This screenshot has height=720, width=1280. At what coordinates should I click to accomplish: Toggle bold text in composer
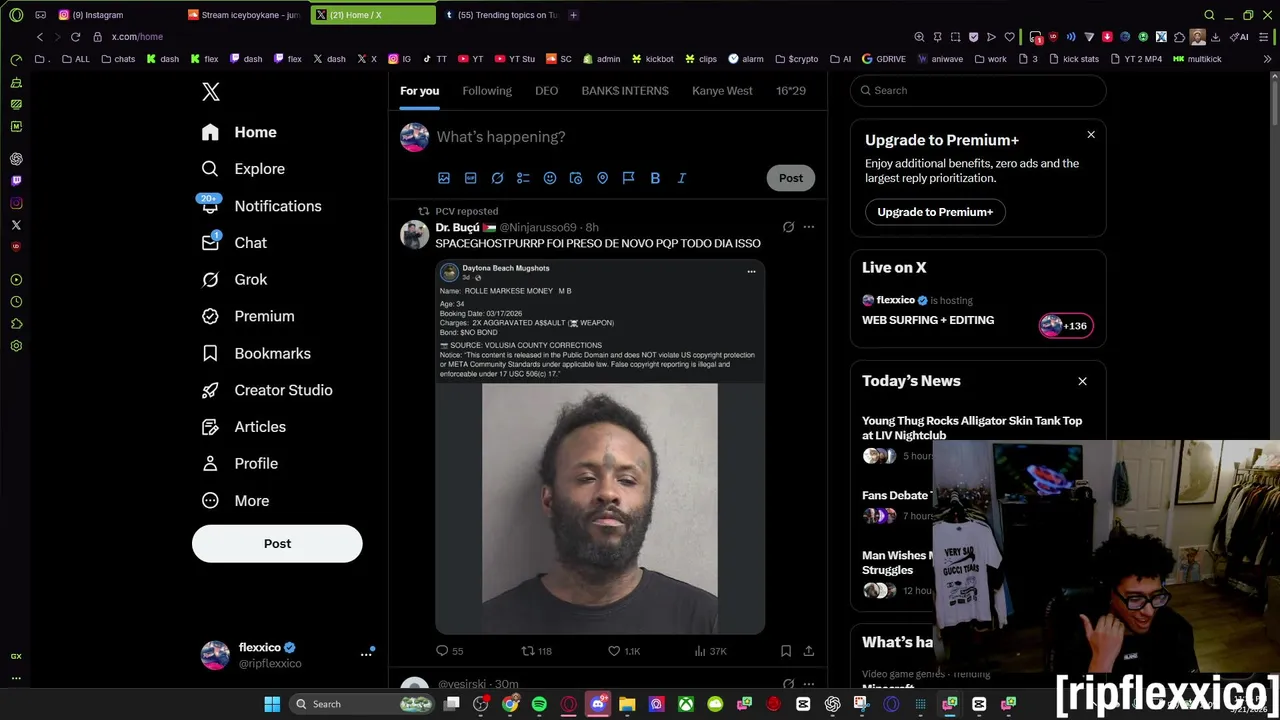(x=655, y=178)
